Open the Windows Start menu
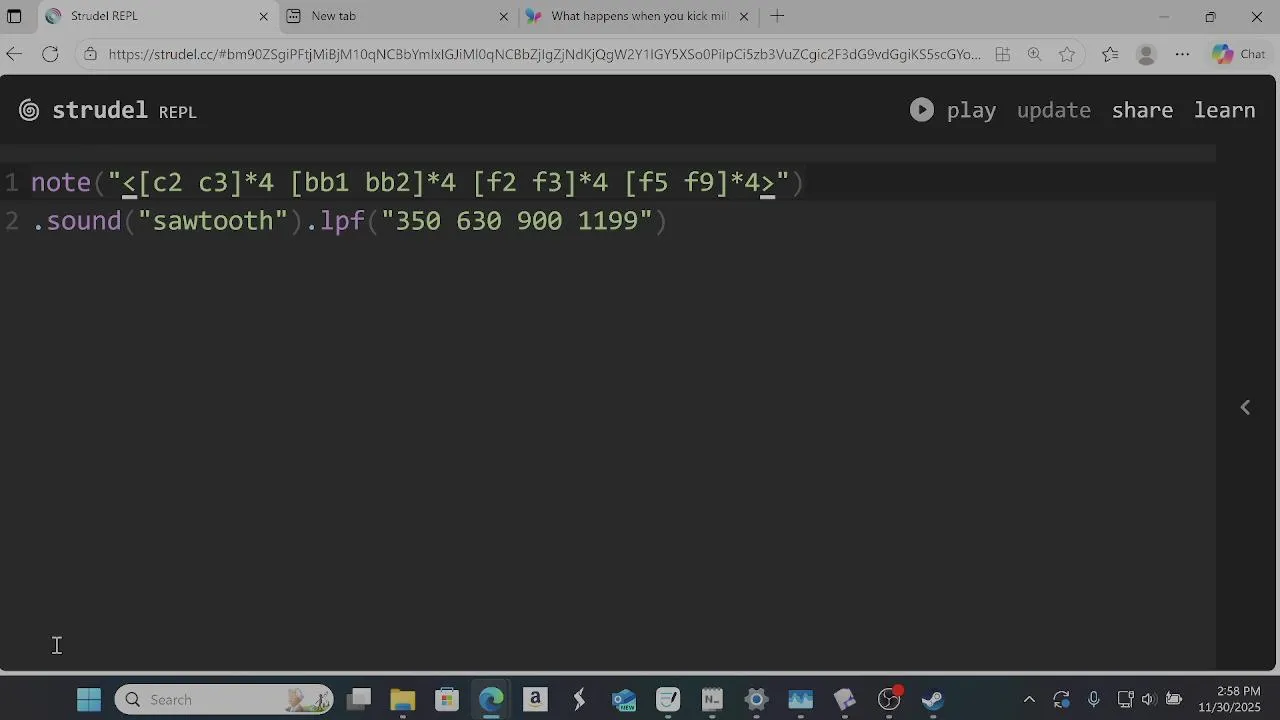The width and height of the screenshot is (1280, 720). [89, 700]
